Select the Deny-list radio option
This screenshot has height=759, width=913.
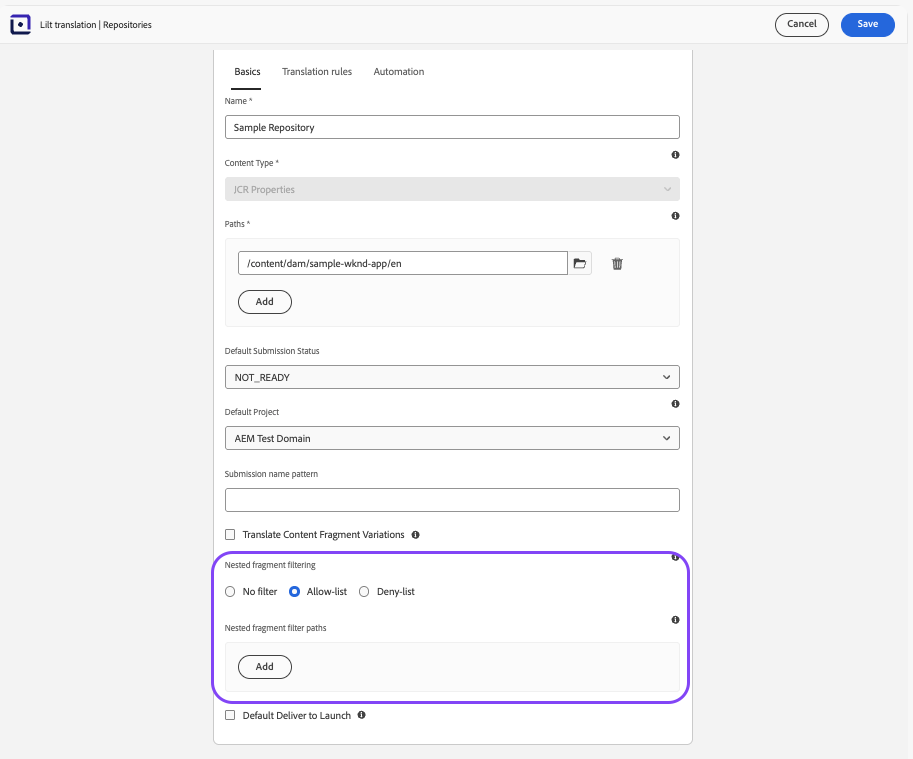coord(364,591)
